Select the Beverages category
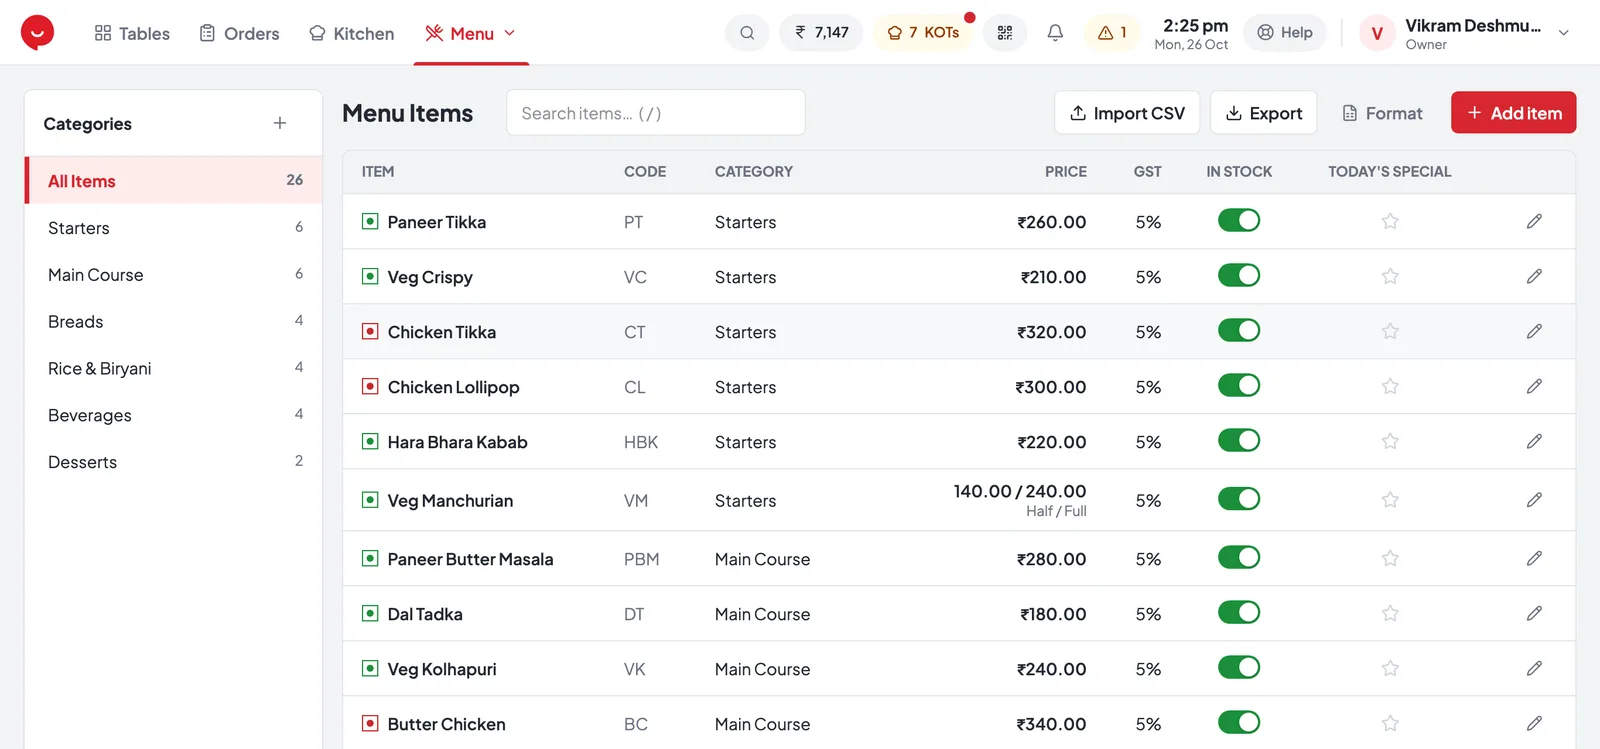 click(174, 415)
